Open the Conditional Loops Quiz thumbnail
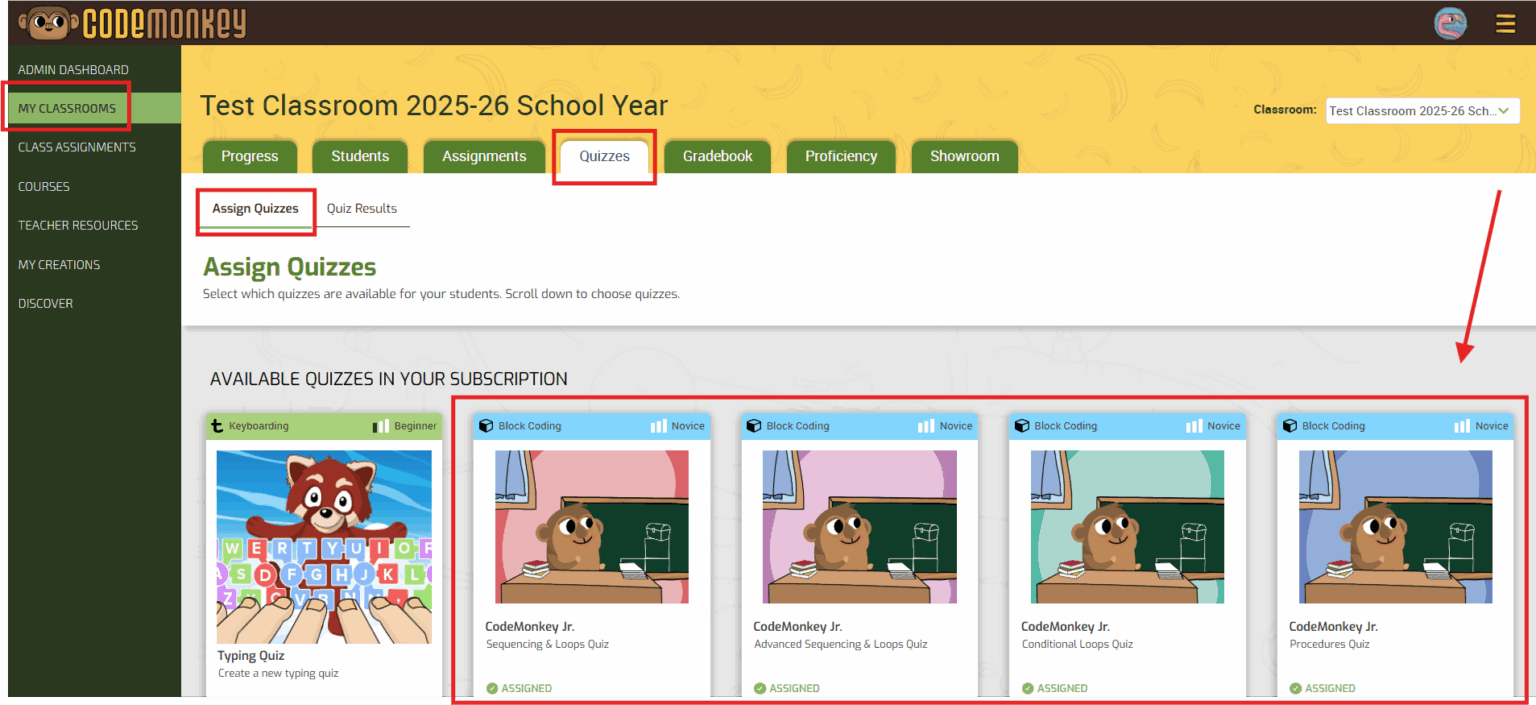Image resolution: width=1536 pixels, height=705 pixels. pos(1127,527)
